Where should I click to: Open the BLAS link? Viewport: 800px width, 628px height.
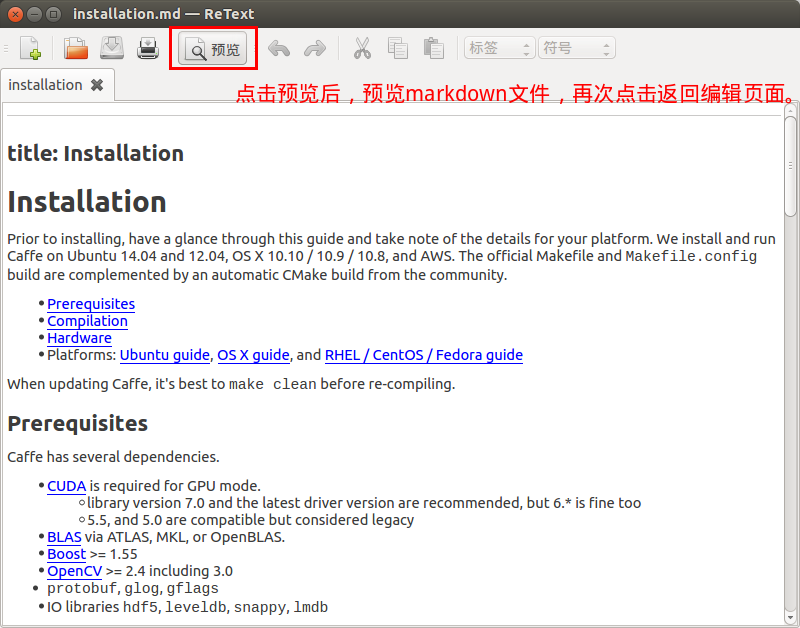tap(64, 537)
